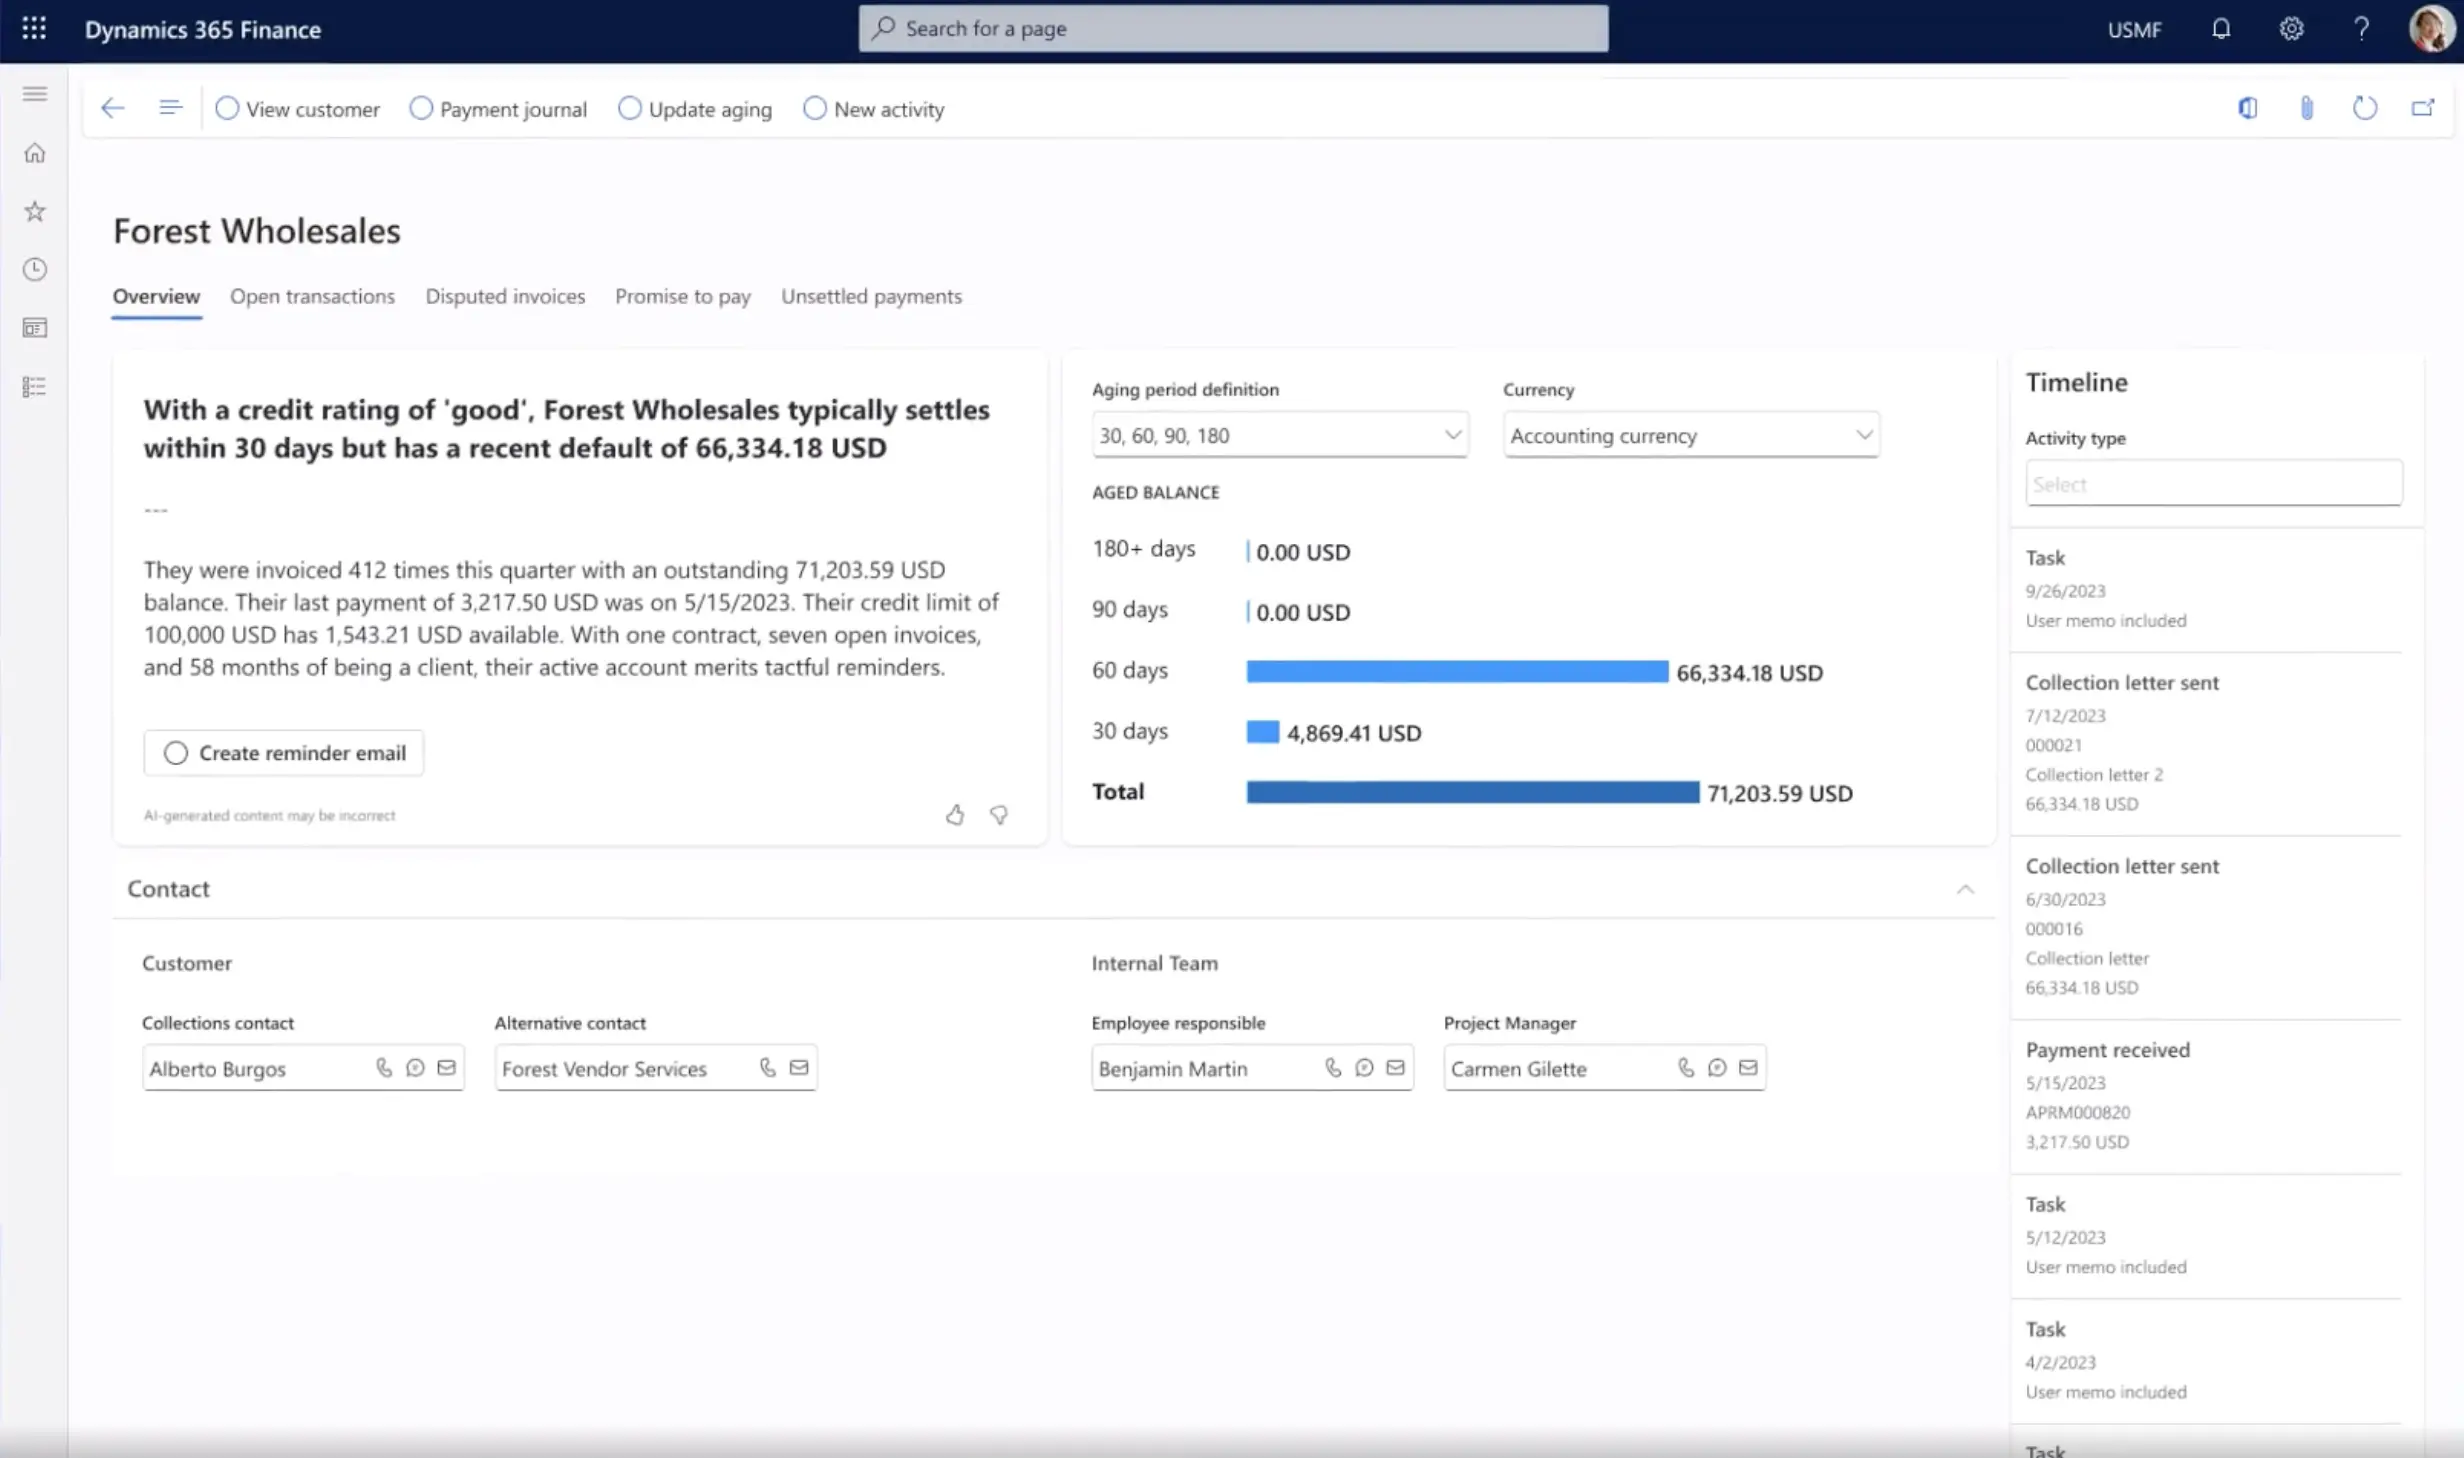
Task: Call Benjamin Martin via phone icon
Action: [1333, 1068]
